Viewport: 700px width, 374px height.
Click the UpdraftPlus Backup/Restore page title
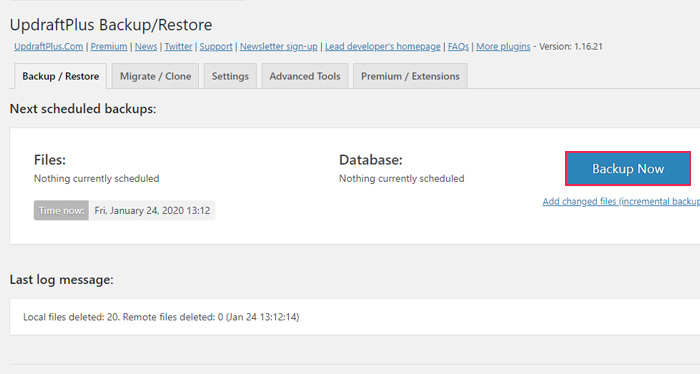coord(111,25)
